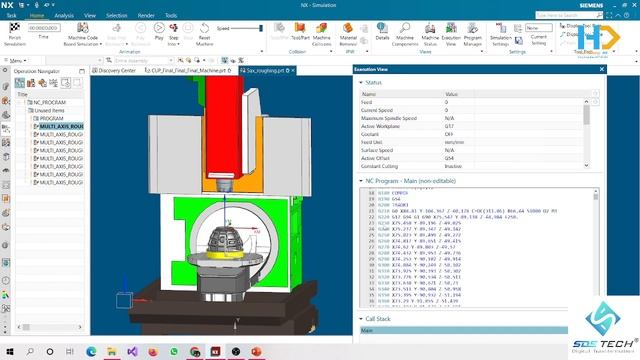This screenshot has height=360, width=640.
Task: Select PROGRAM node in navigator
Action: (51, 118)
